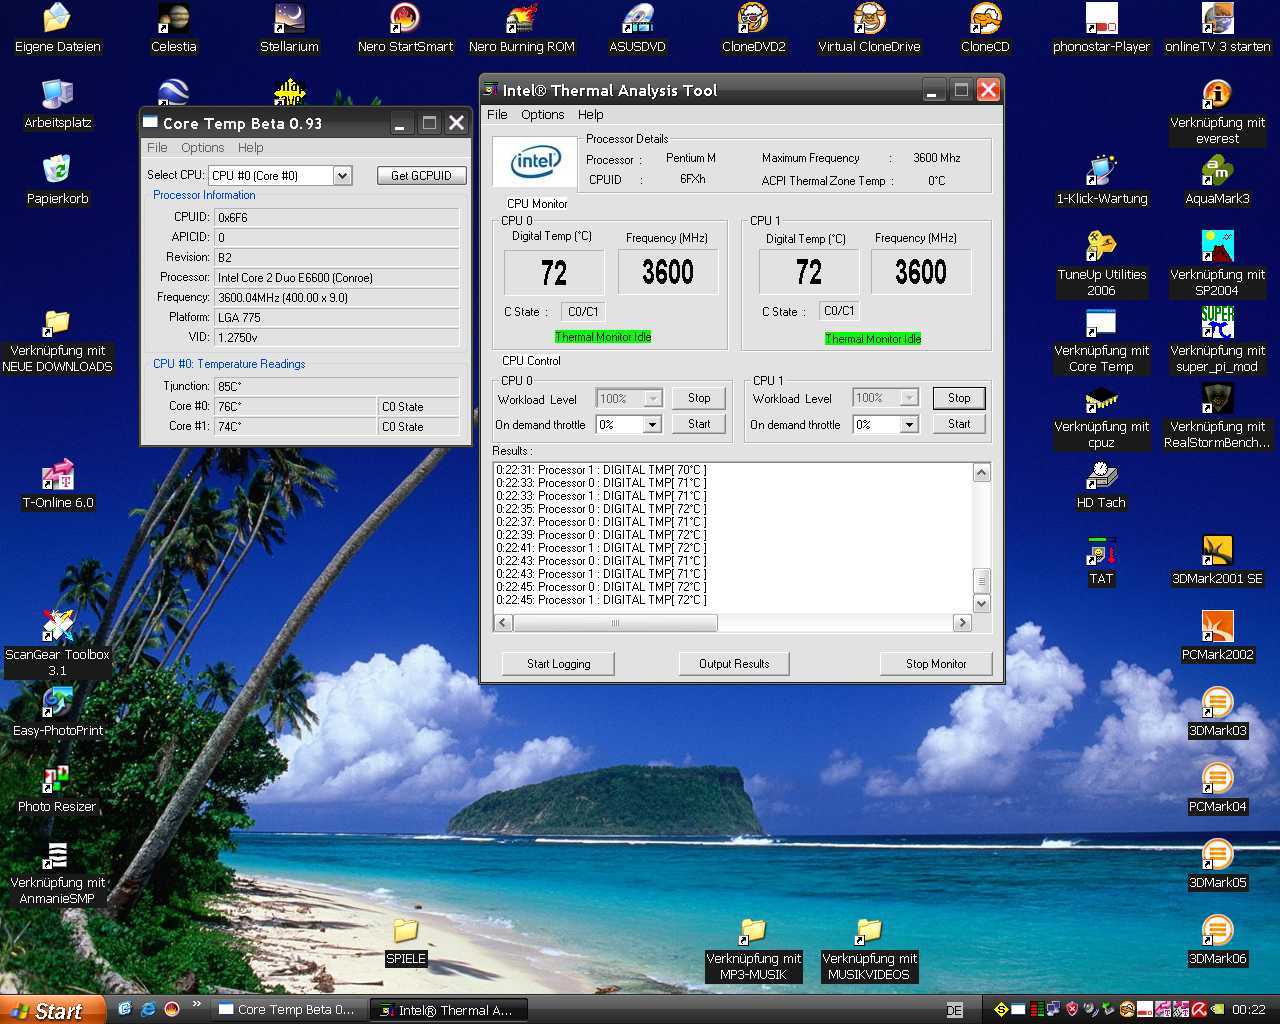Click Start button for CPU 0
The image size is (1280, 1024).
click(699, 424)
